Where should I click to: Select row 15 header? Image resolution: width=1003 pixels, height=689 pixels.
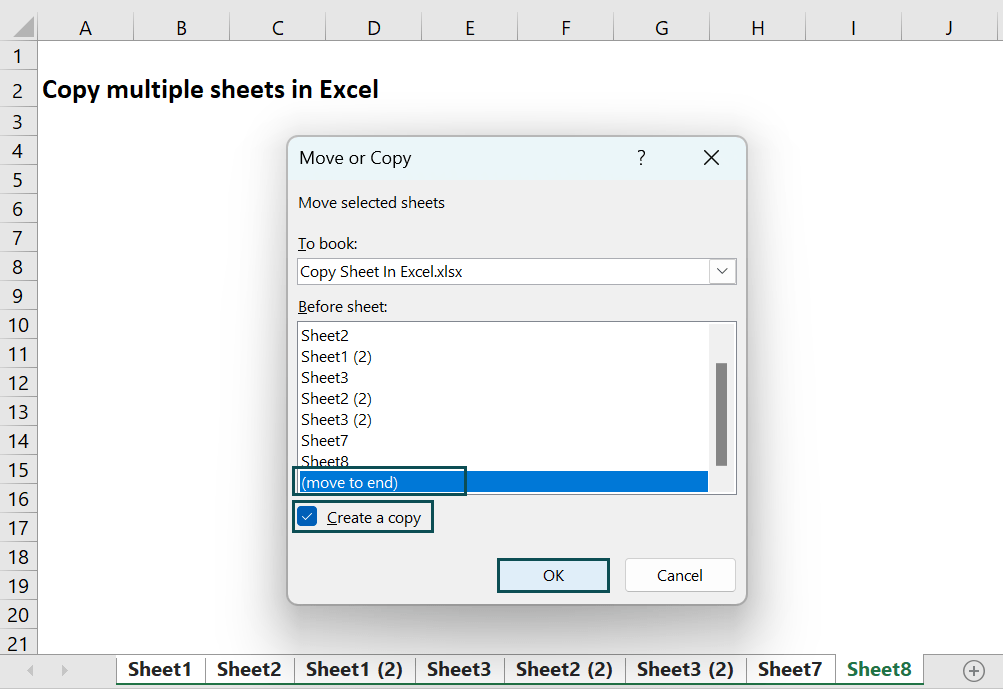[x=18, y=469]
